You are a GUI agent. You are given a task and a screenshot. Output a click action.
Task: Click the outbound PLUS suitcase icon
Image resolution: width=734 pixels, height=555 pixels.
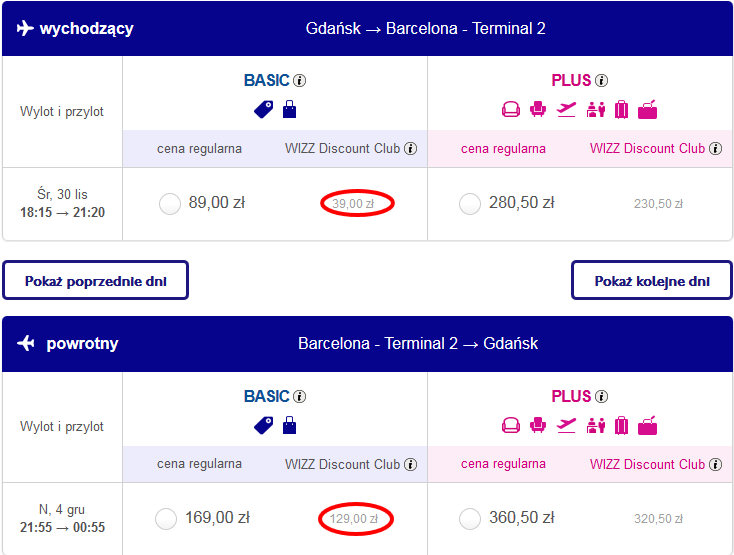click(x=621, y=110)
